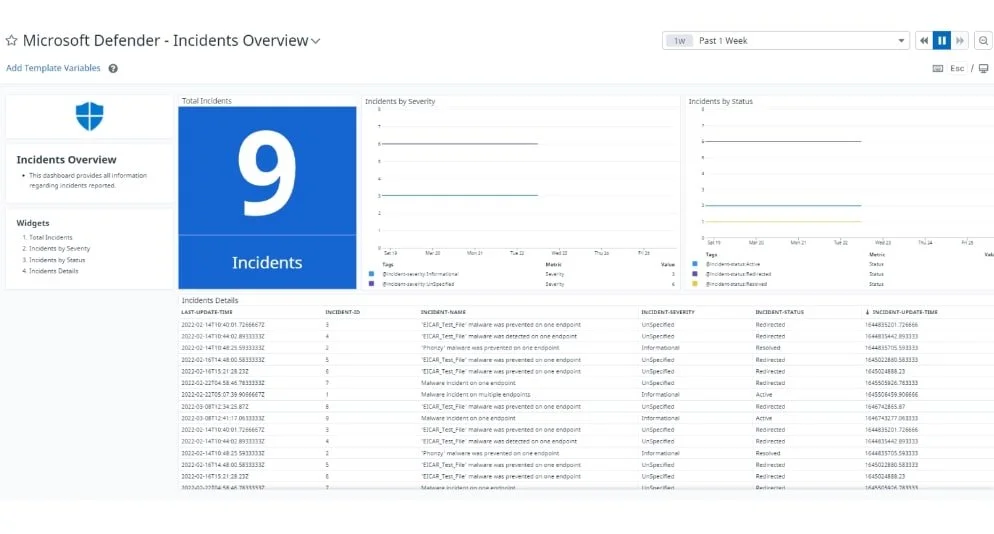
Task: Click the sort arrow beside INCIDENT-UPDATE-TIME
Action: (867, 312)
